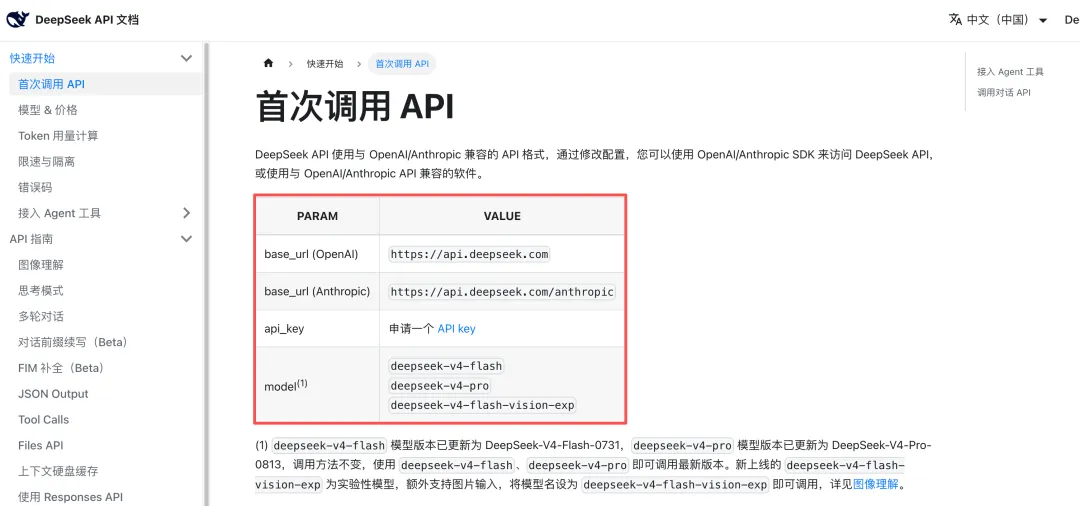The height and width of the screenshot is (506, 1080).
Task: Jump to 接入 Agent 工具 in page outline
Action: (1010, 72)
